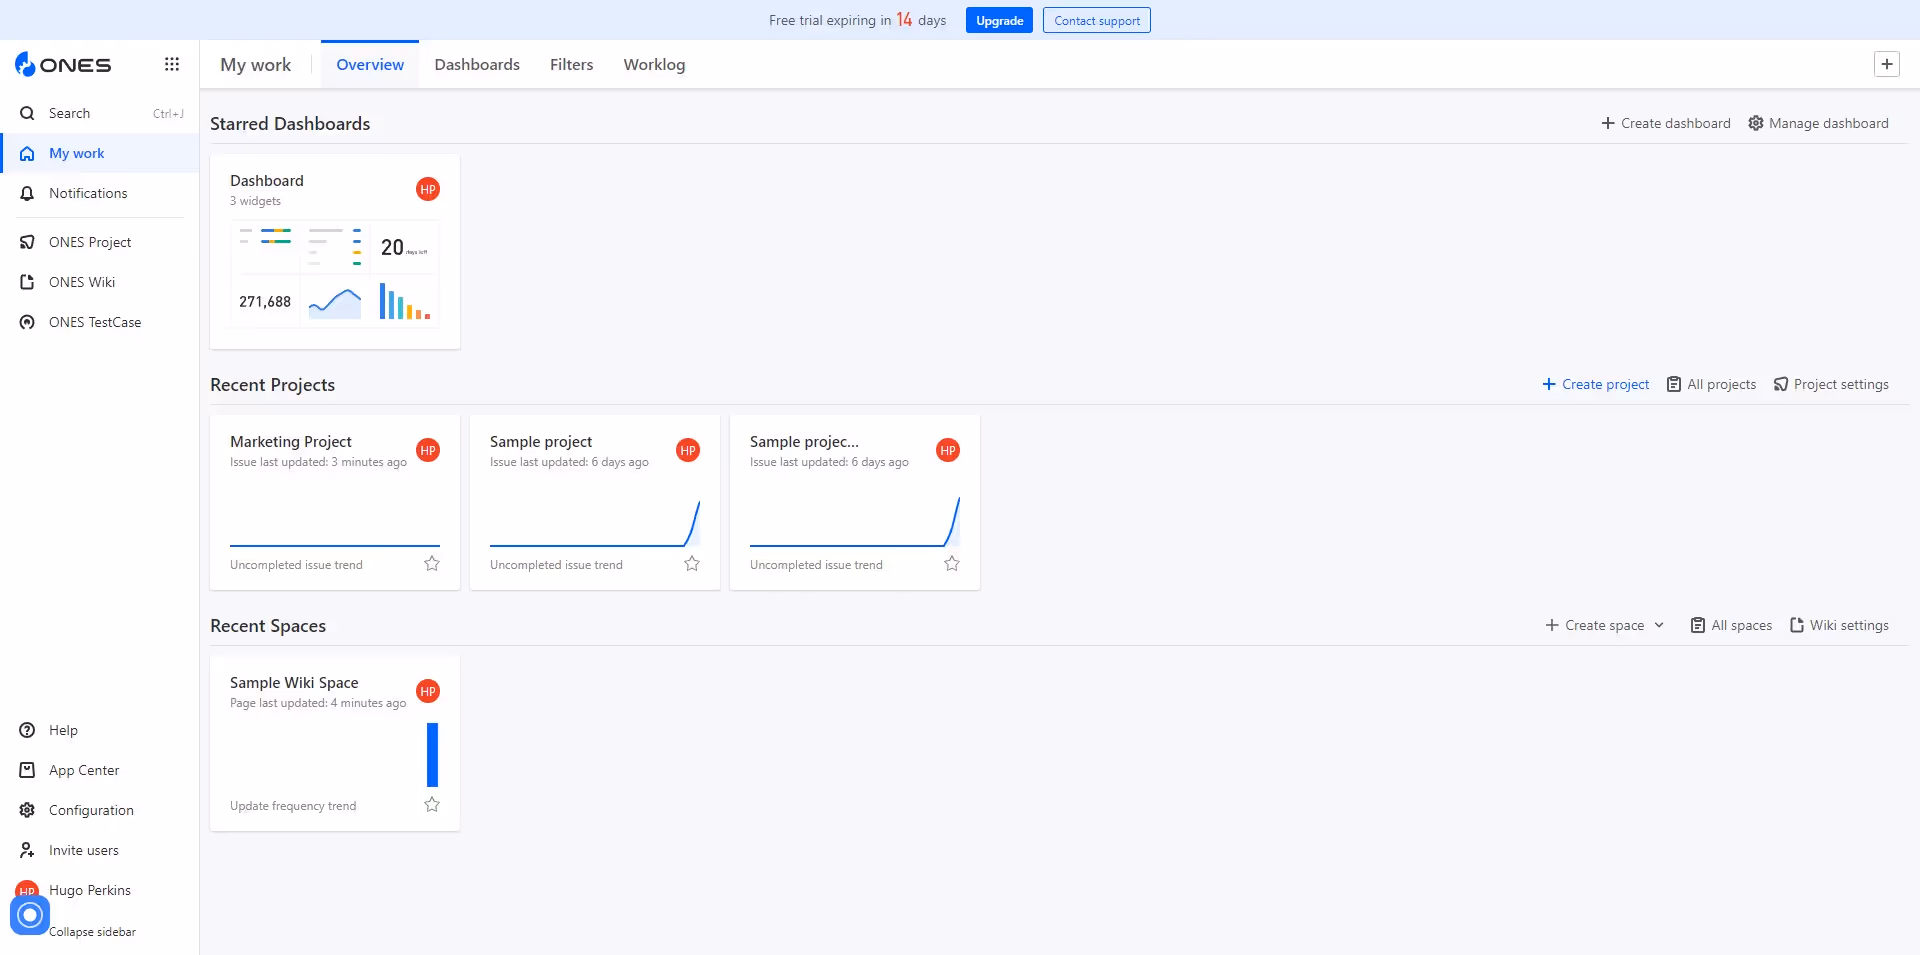Open the Dashboard widgets preview thumbnail
The height and width of the screenshot is (955, 1920).
tap(335, 275)
